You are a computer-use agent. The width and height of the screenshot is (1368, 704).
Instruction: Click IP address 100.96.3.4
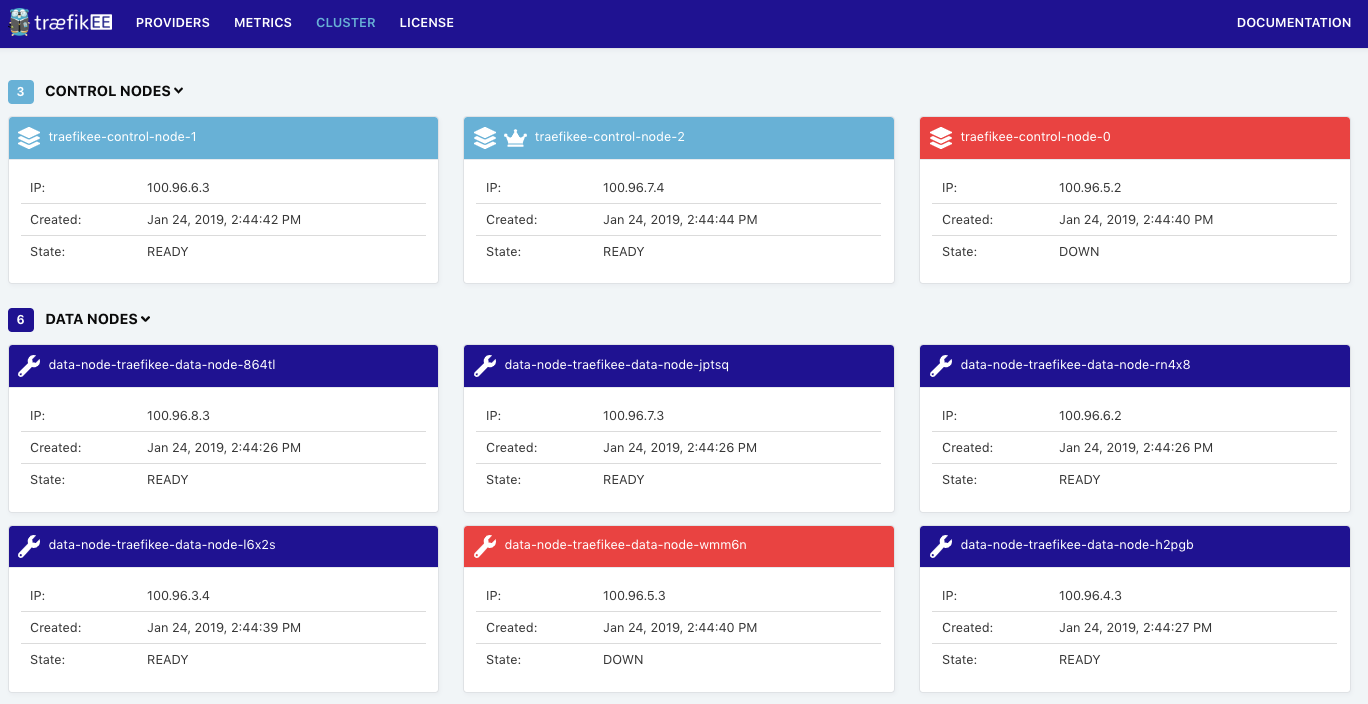[178, 595]
